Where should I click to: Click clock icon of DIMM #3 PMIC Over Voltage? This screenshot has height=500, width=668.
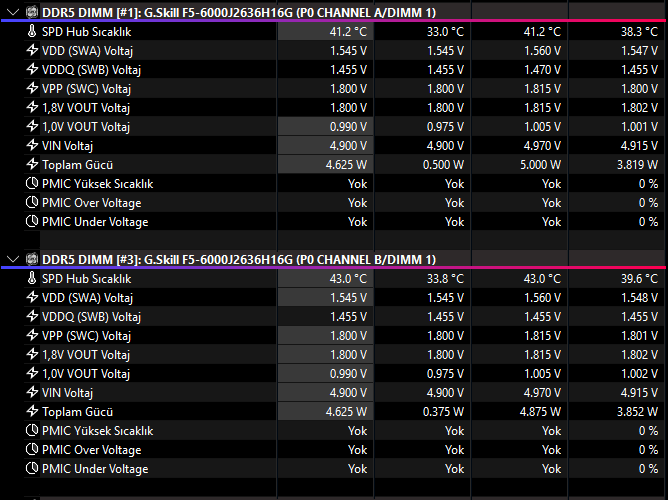32,449
